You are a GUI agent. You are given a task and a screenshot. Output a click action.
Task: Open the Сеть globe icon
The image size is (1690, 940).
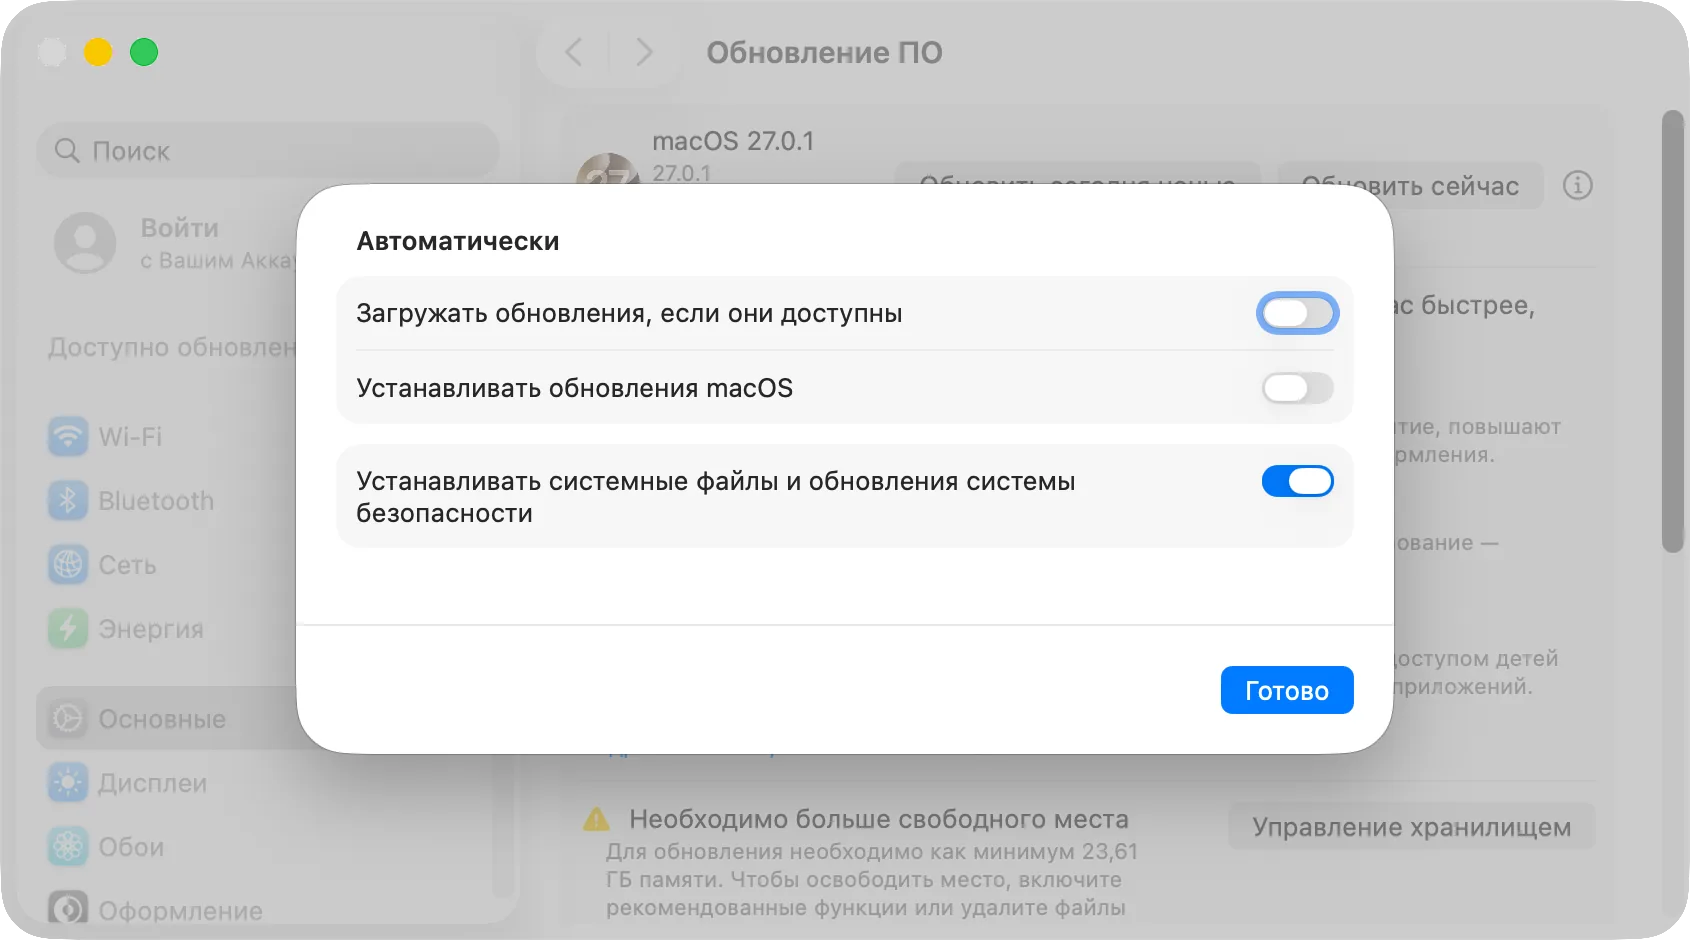click(68, 565)
